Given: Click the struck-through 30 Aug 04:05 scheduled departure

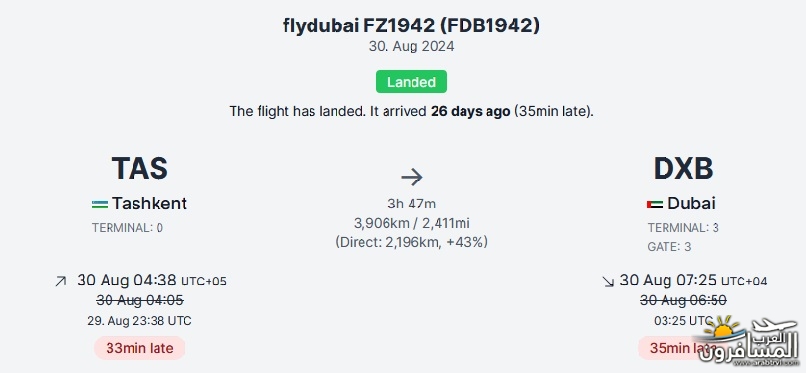Looking at the screenshot, I should [x=140, y=300].
